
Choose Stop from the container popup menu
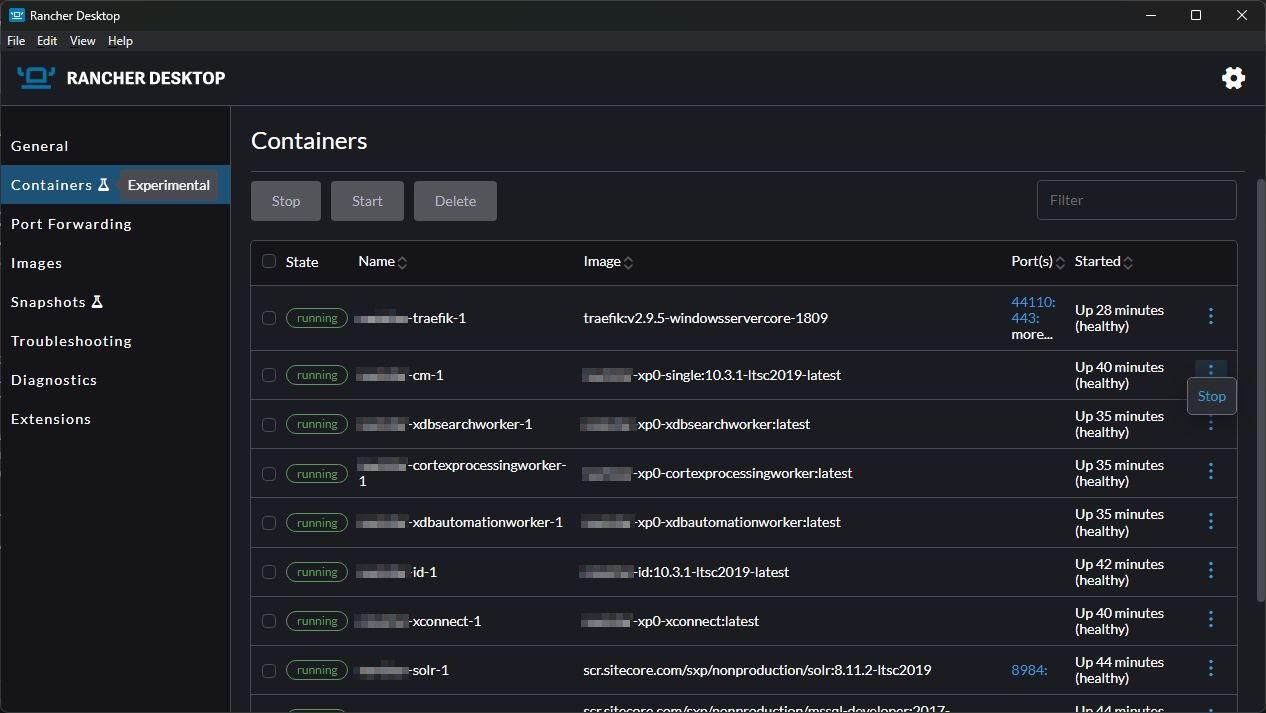1211,396
